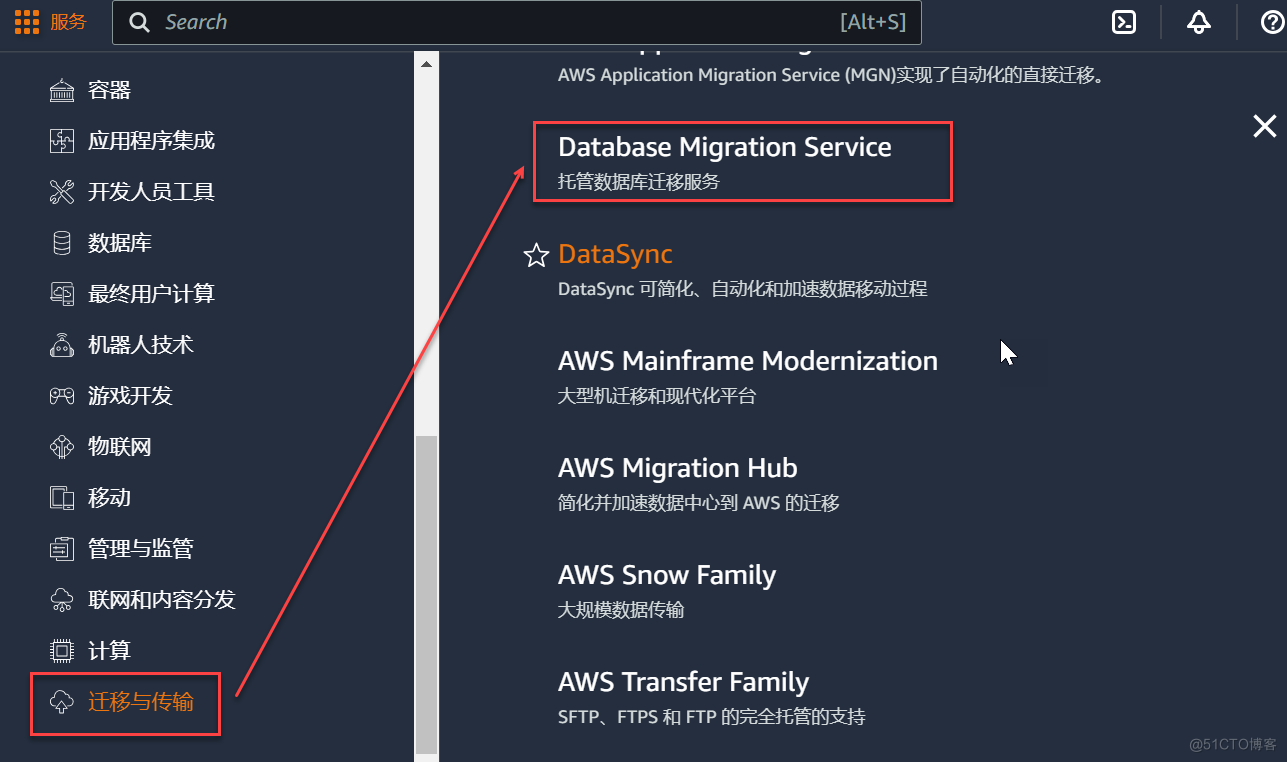Click the AWS Application Migration Service description
The width and height of the screenshot is (1287, 762).
[x=831, y=75]
